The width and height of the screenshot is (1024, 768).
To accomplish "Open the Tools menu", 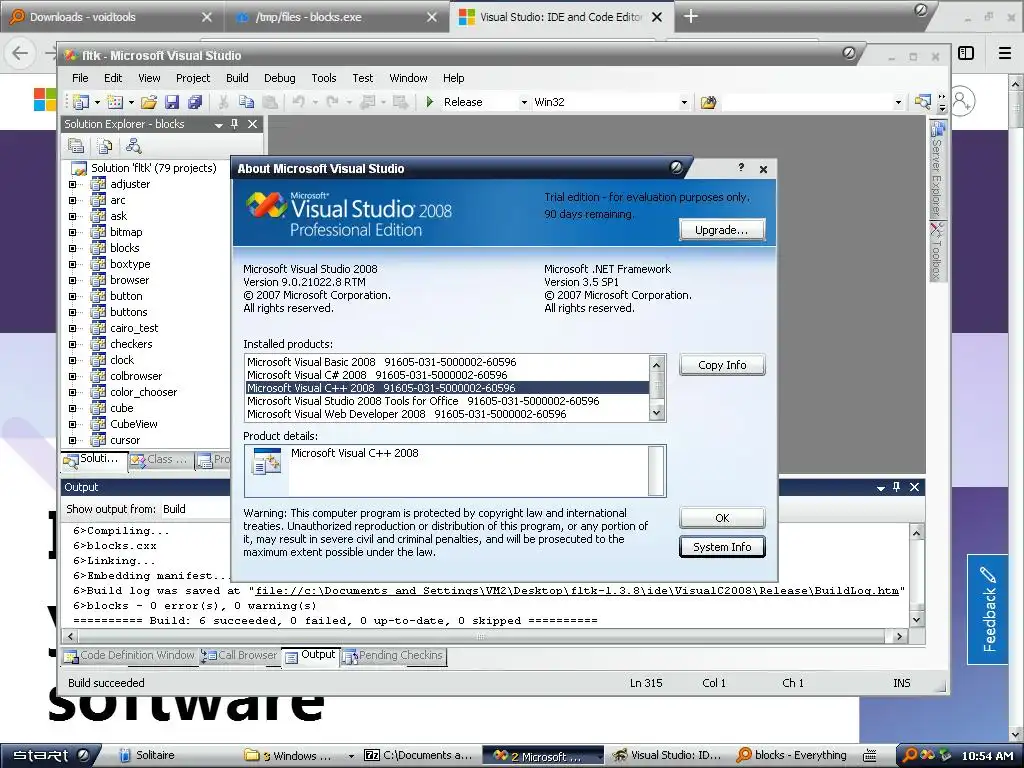I will tap(324, 78).
